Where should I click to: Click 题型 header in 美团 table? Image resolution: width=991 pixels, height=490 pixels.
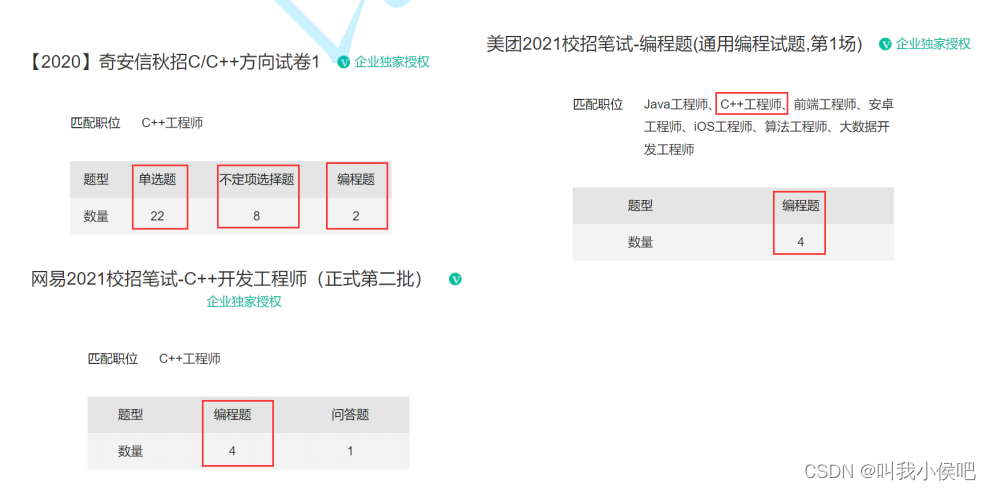tap(640, 205)
